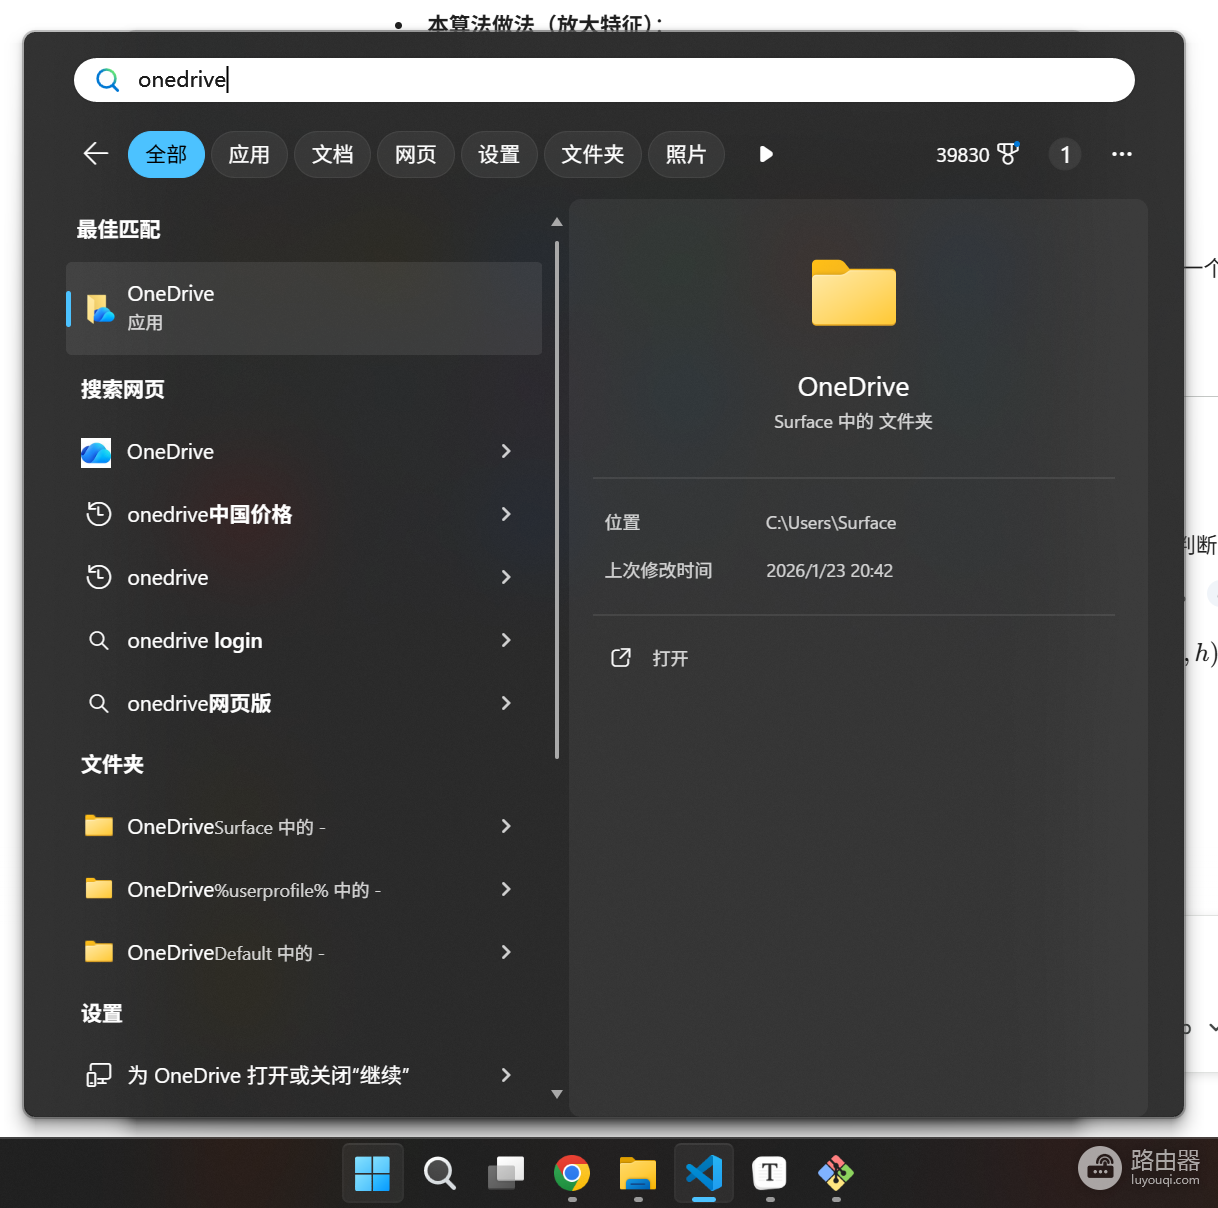
Task: Click taskbar Search magnifier icon
Action: [439, 1173]
